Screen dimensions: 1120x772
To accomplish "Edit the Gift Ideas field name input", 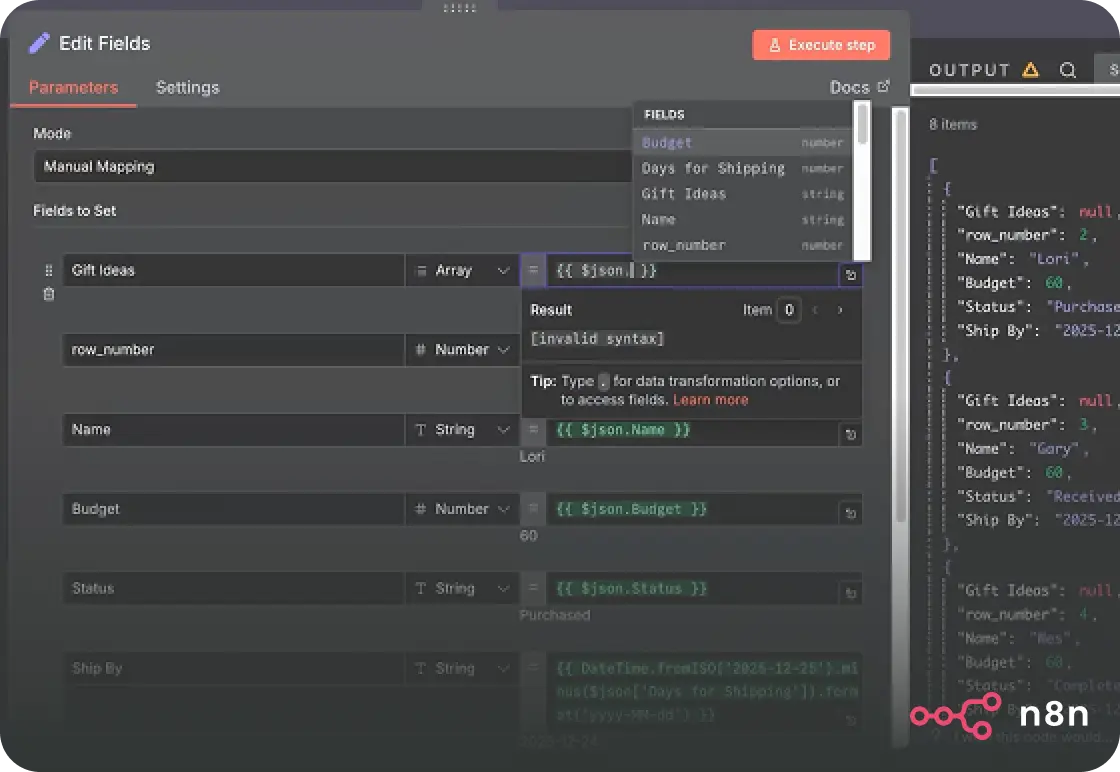I will pos(233,270).
